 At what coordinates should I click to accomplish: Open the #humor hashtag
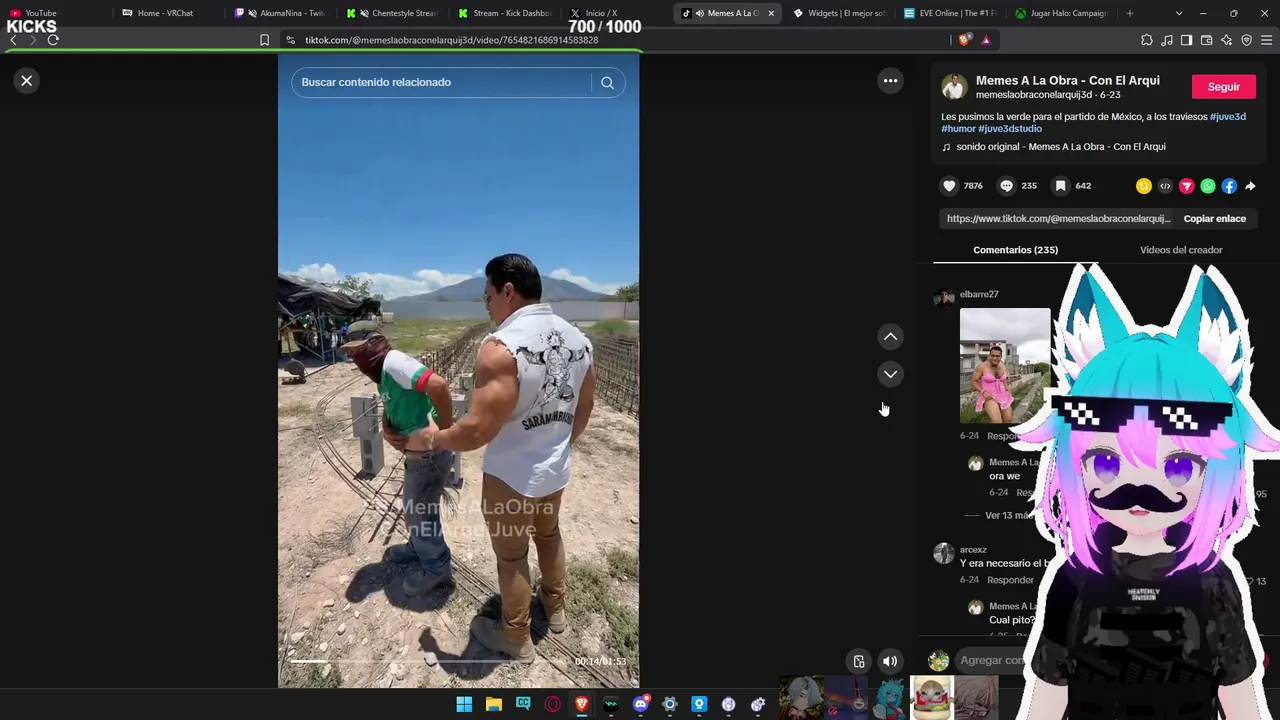pos(958,129)
